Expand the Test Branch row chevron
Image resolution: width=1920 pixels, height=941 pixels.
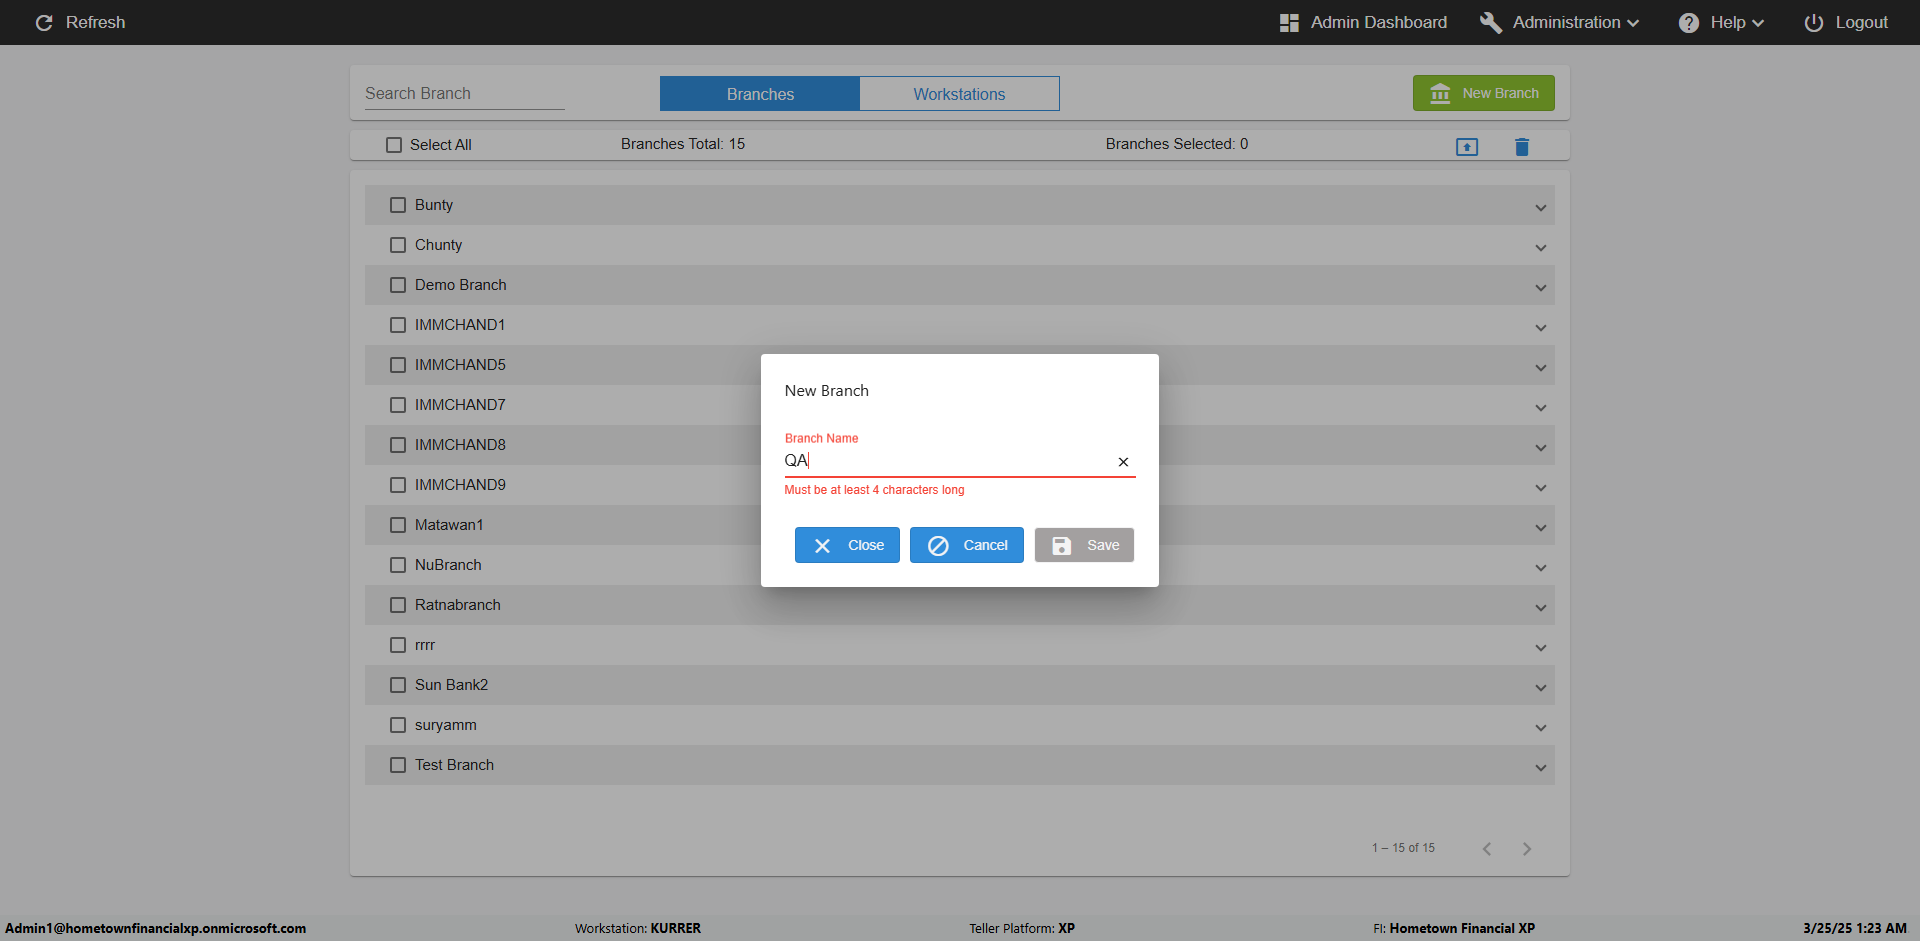(x=1541, y=768)
